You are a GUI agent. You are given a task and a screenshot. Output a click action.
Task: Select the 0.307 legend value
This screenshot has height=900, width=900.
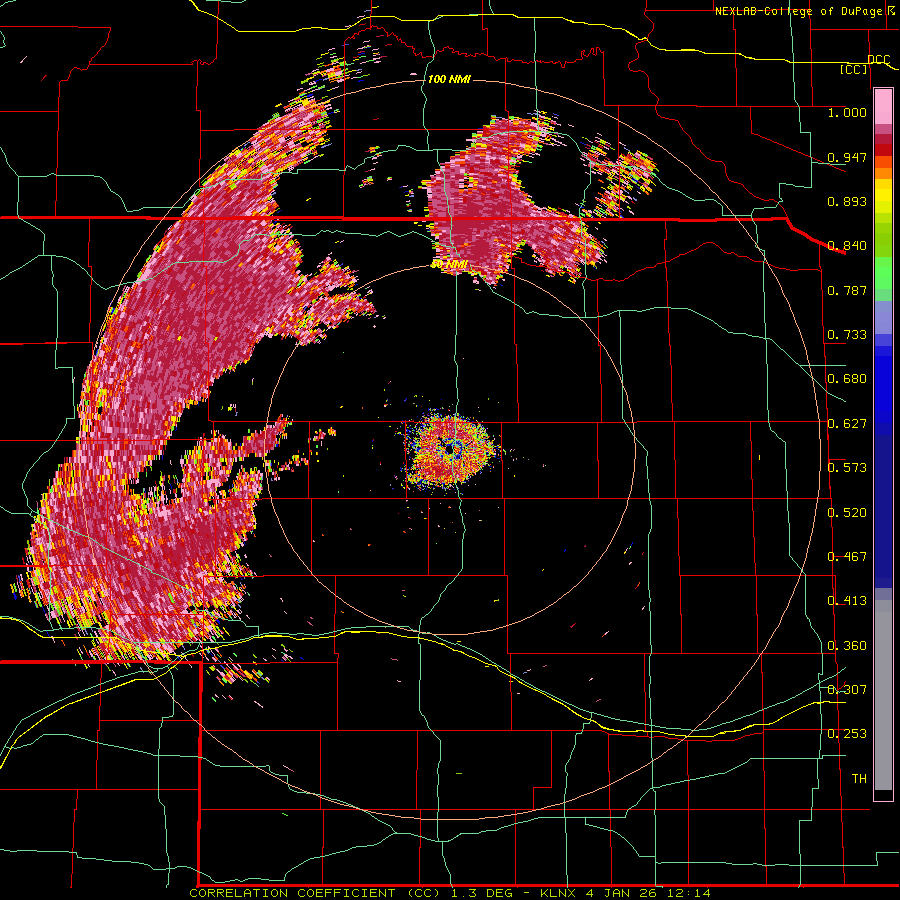(847, 689)
